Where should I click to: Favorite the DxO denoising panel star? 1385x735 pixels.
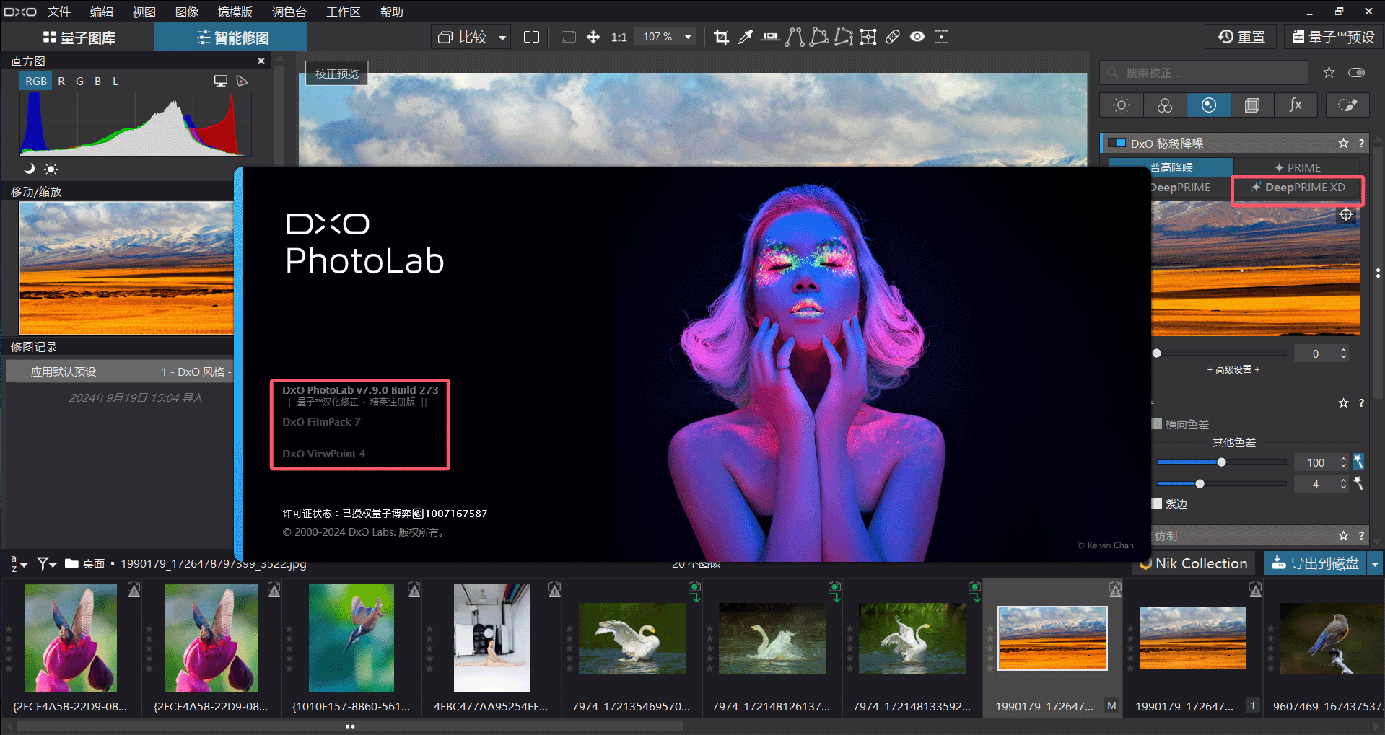click(1343, 144)
